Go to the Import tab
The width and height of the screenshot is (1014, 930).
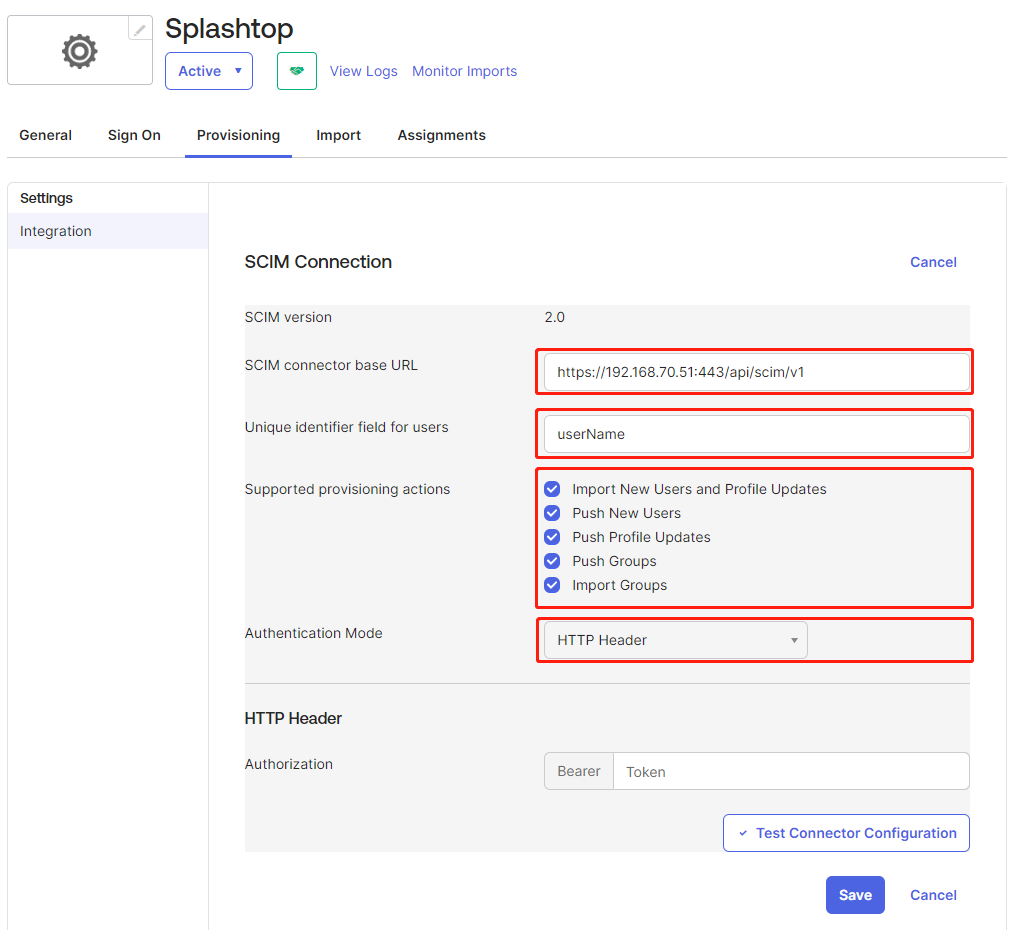[x=338, y=135]
